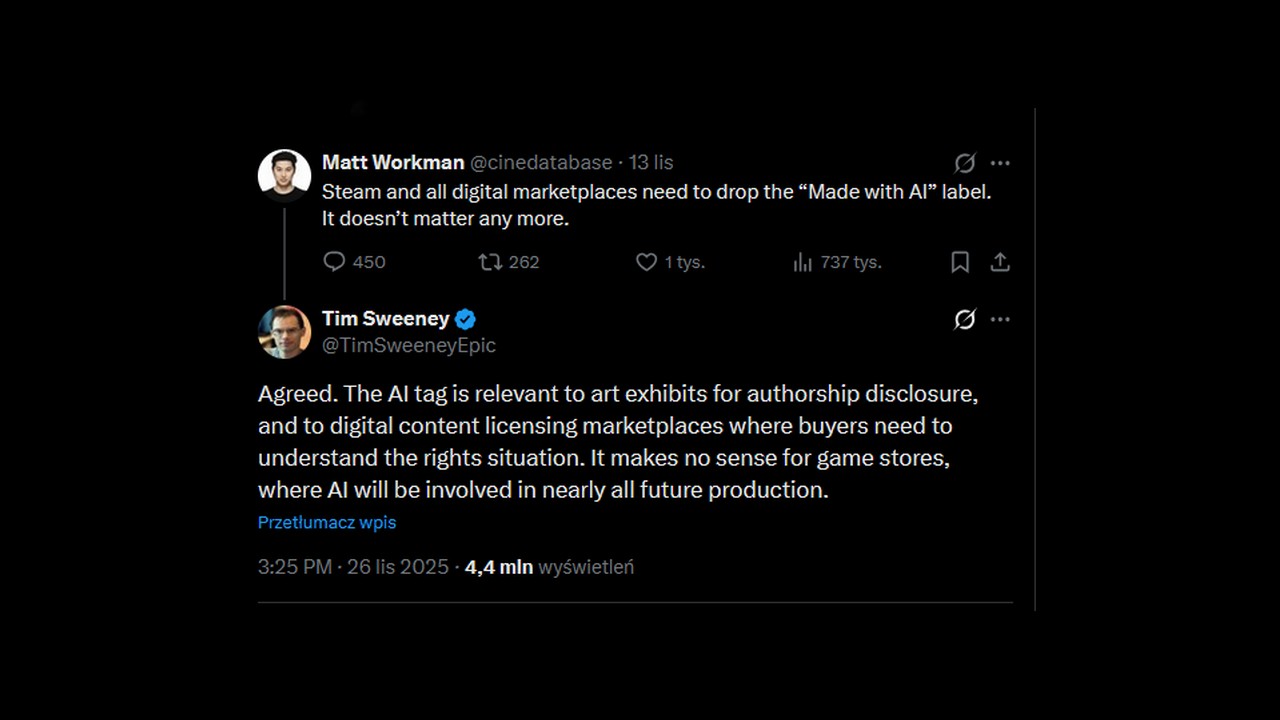Open the 13 lis timestamp link
The width and height of the screenshot is (1280, 720).
(x=650, y=162)
